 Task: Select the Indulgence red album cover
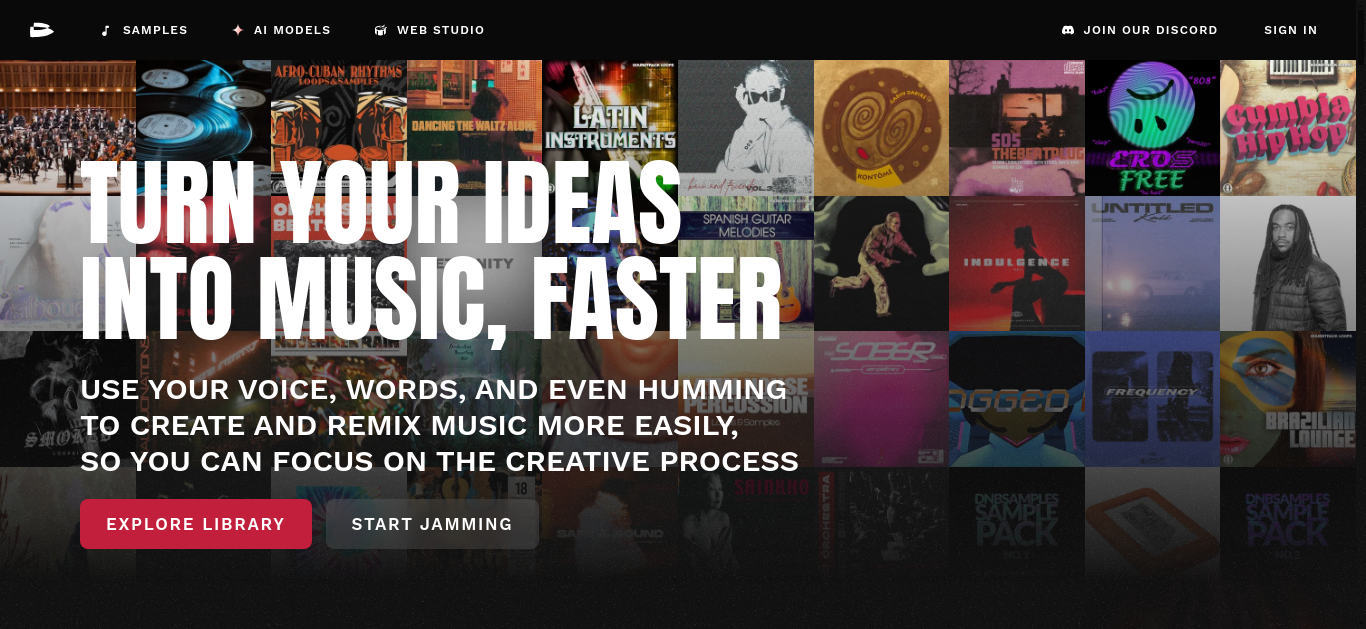1017,264
